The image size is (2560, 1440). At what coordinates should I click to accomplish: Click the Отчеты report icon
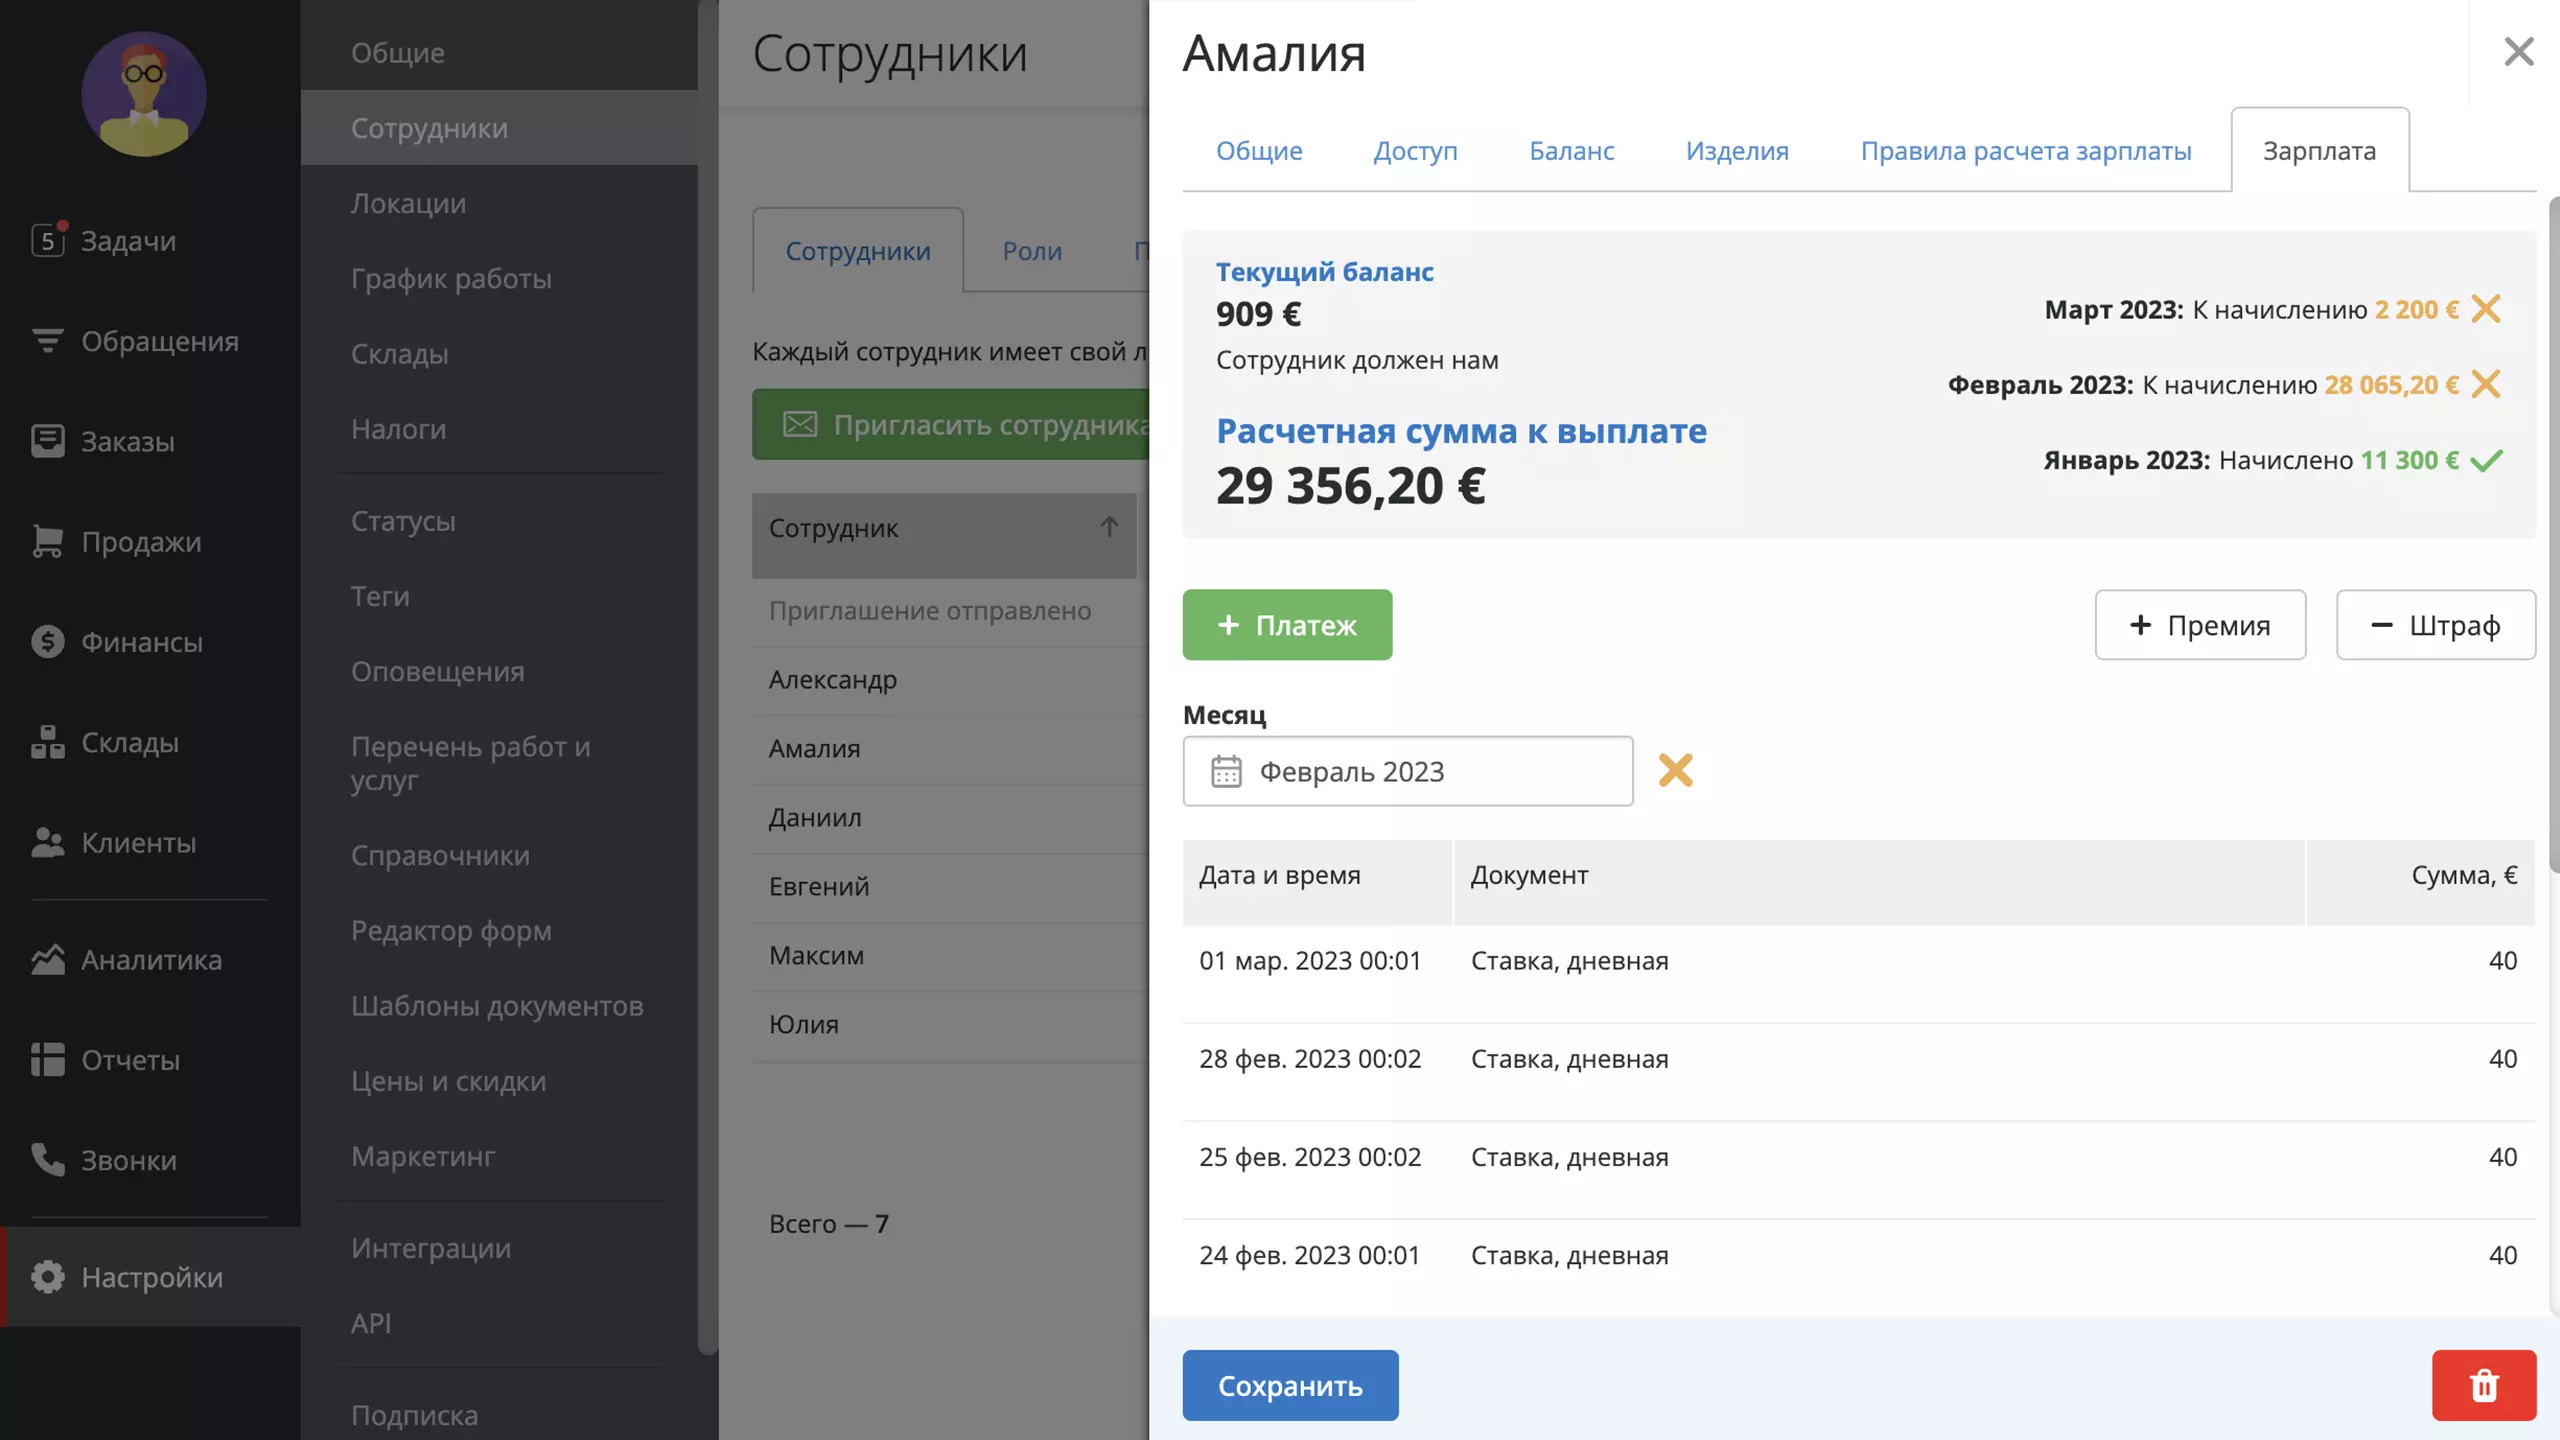pos(47,1059)
